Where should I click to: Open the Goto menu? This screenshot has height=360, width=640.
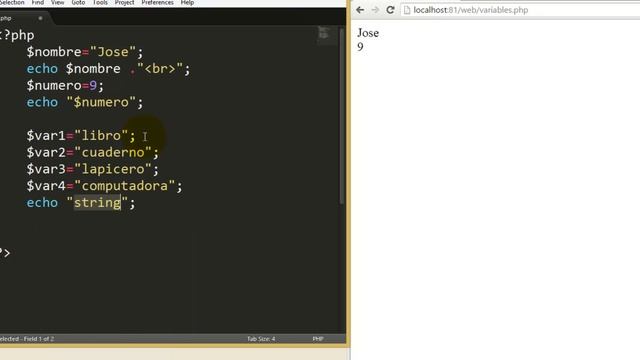tap(78, 2)
